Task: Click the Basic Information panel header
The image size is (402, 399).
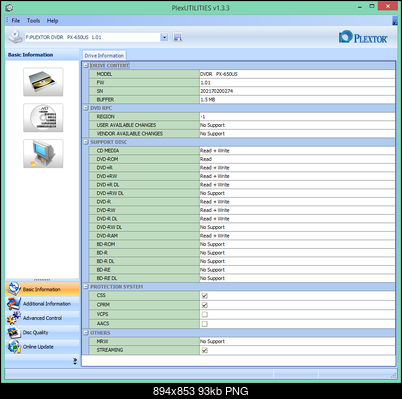Action: click(42, 55)
